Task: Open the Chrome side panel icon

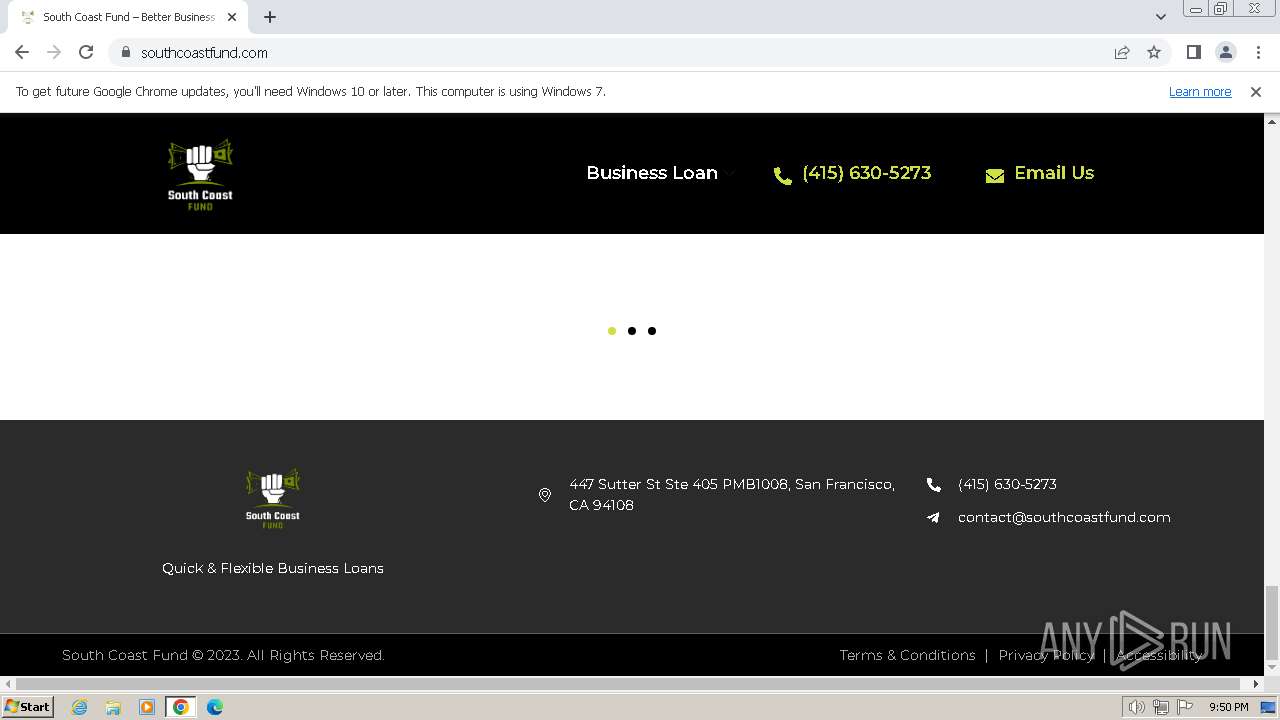Action: click(x=1193, y=52)
